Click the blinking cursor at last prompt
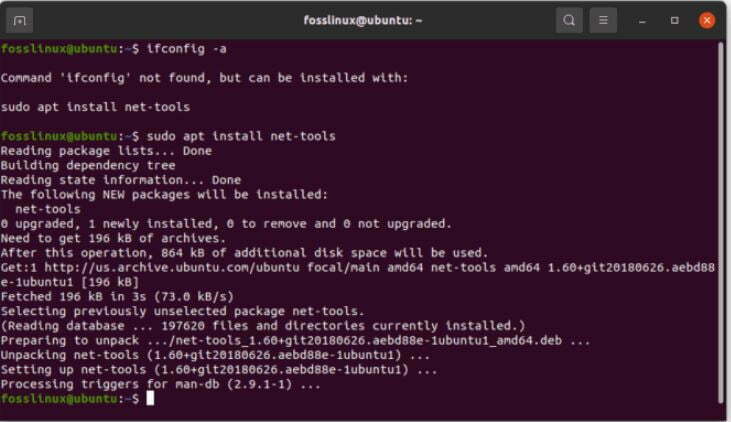This screenshot has width=731, height=422. (150, 398)
